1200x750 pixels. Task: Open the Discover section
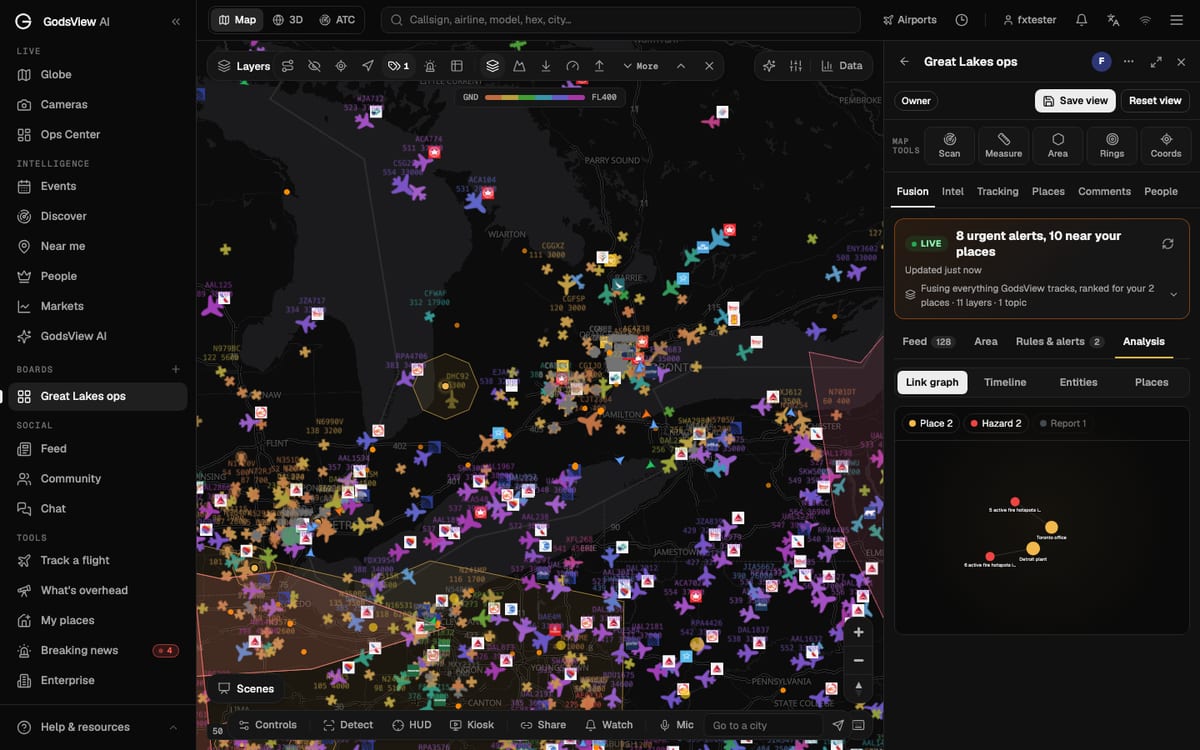pyautogui.click(x=97, y=216)
